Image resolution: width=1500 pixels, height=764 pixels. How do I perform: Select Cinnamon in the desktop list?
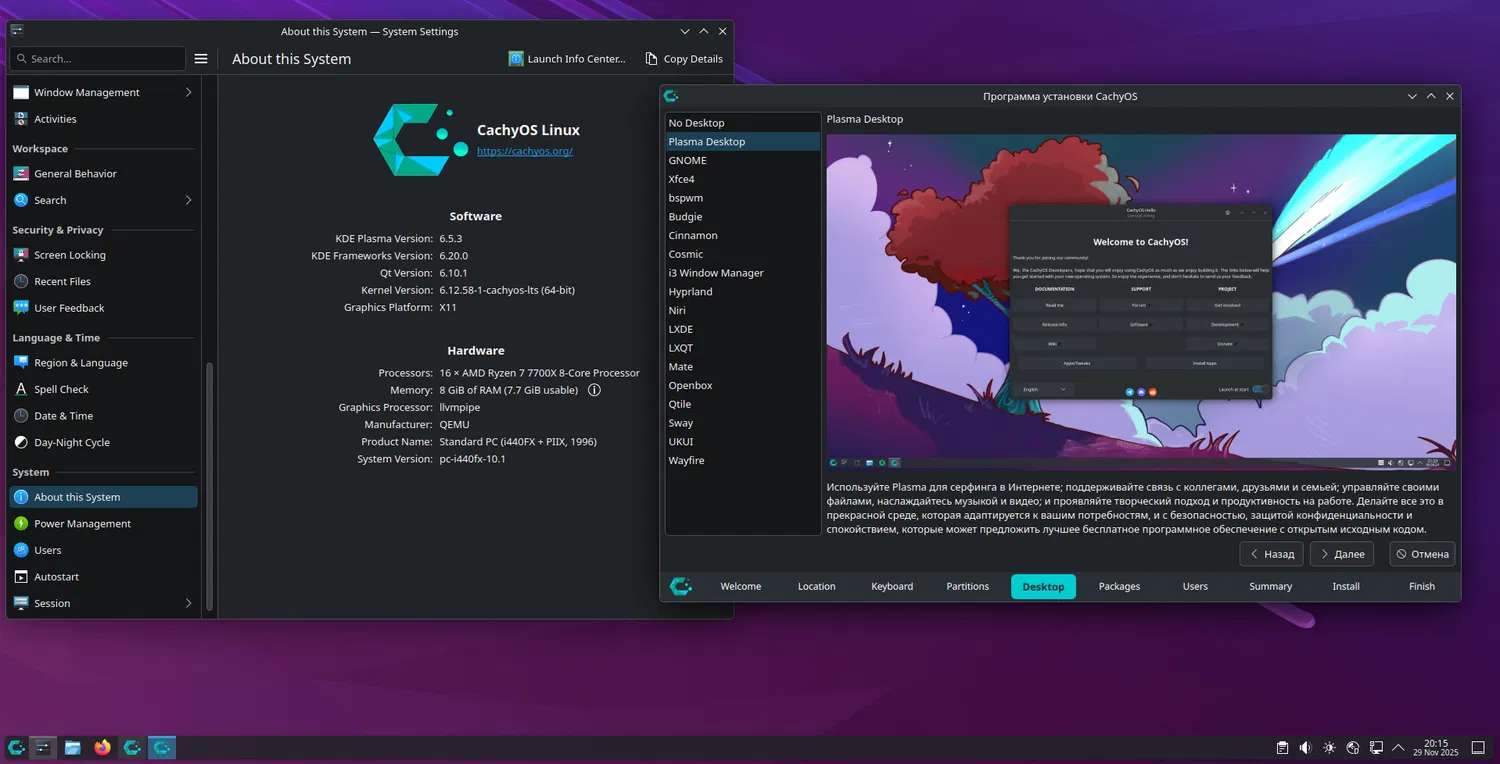click(x=743, y=235)
